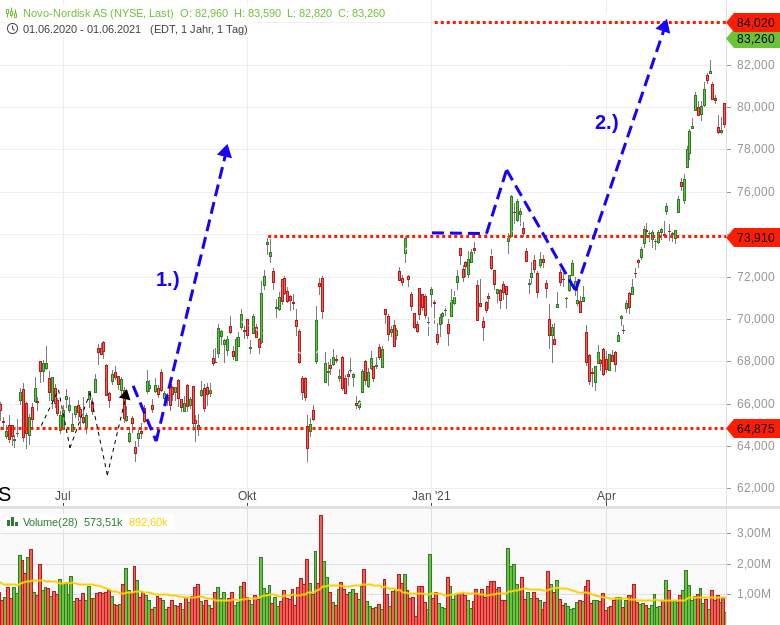The width and height of the screenshot is (780, 625).
Task: Click the 72,000 price axis tick
Action: coord(756,277)
